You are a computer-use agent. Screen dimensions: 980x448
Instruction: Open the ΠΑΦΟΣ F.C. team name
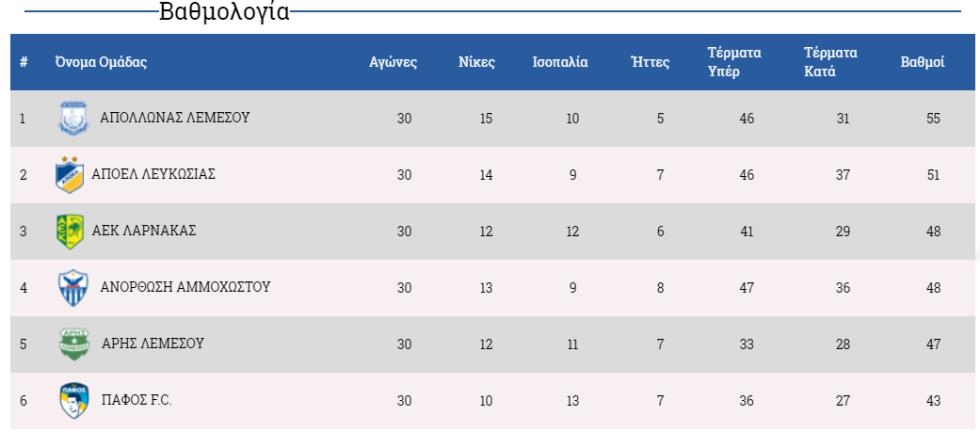pos(136,400)
